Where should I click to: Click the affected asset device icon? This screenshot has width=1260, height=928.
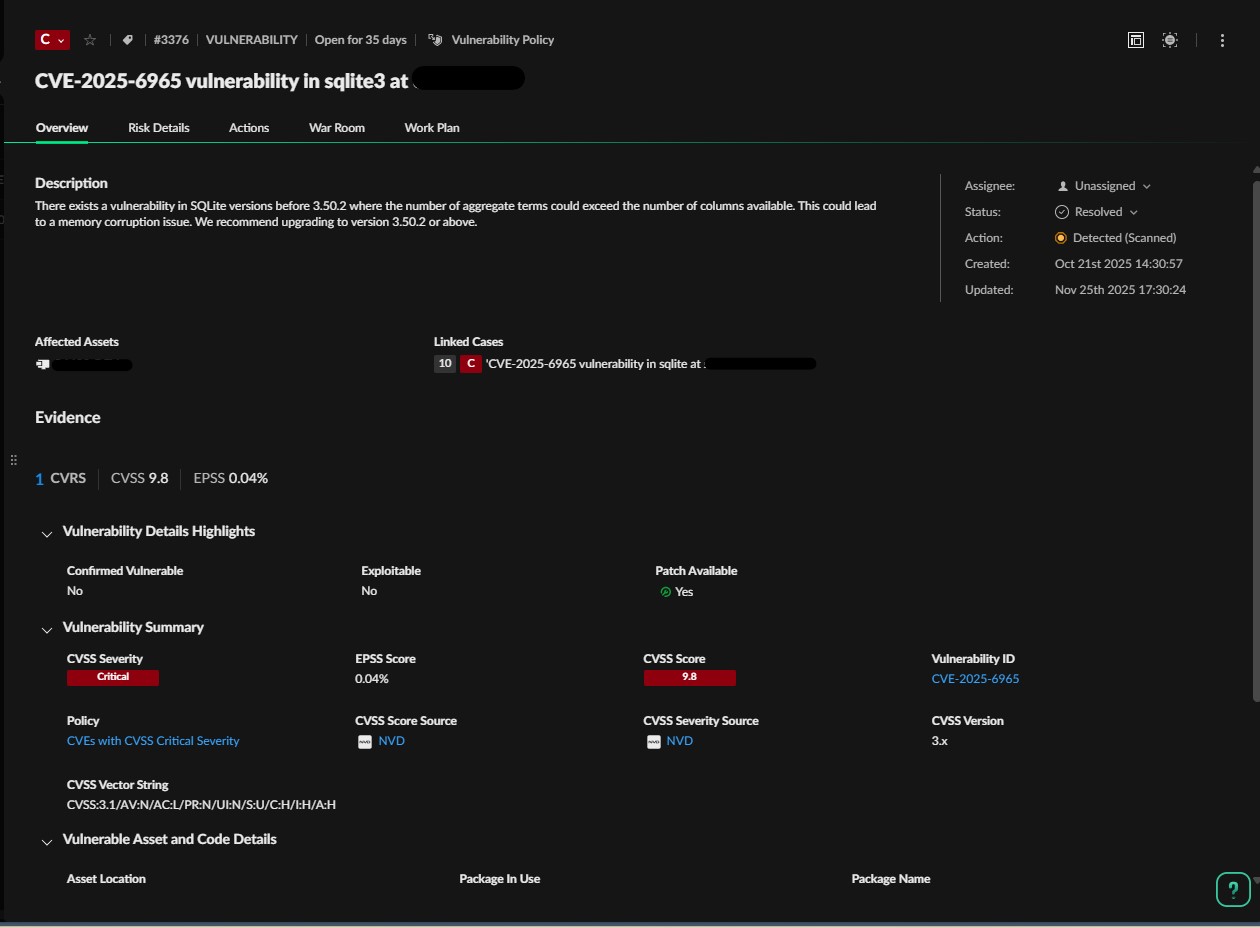coord(43,365)
